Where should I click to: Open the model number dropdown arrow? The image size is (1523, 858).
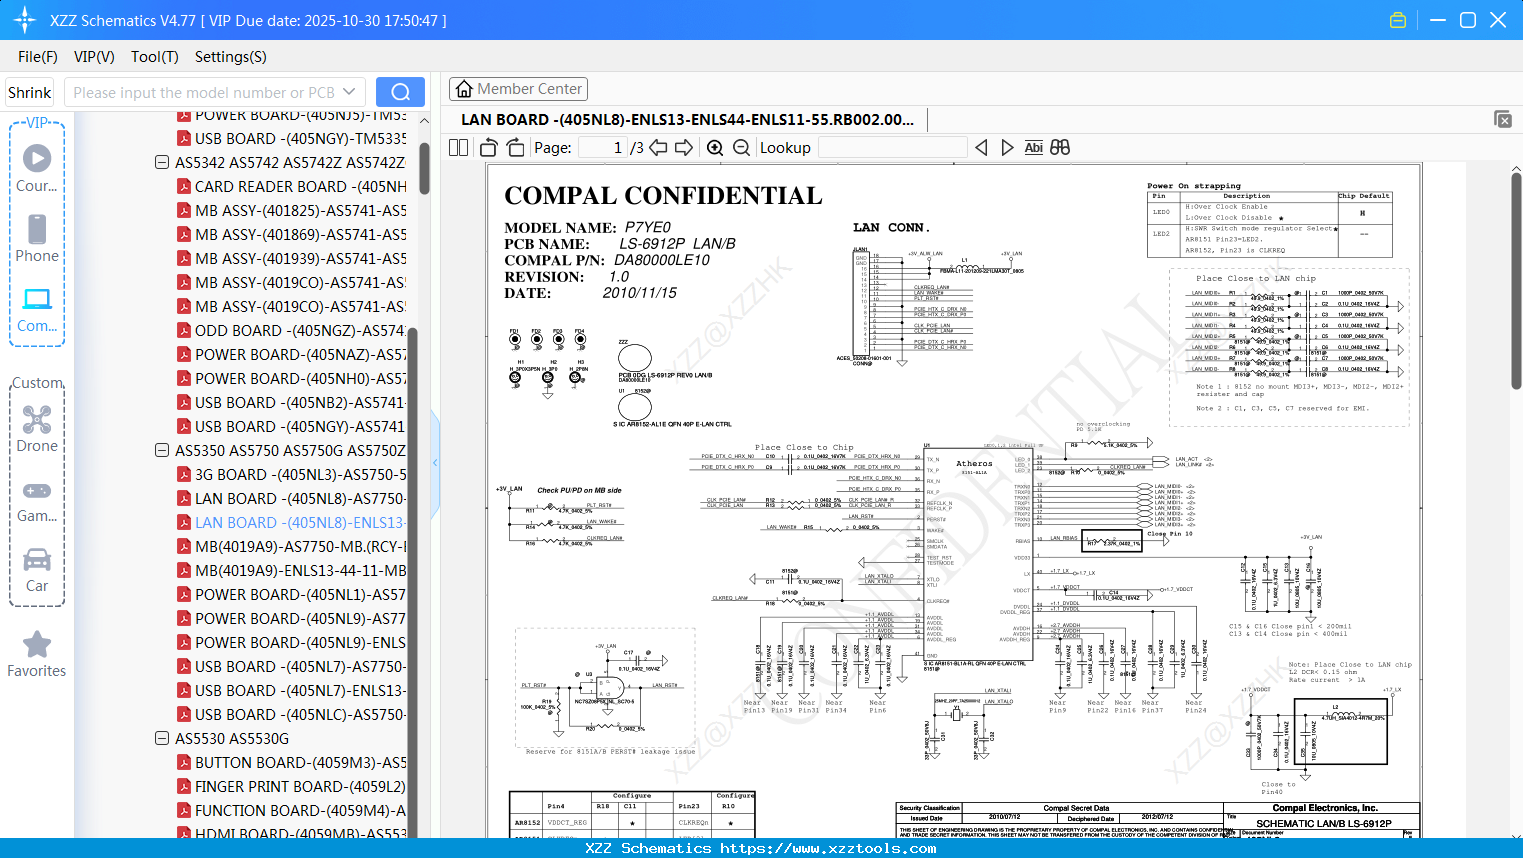point(349,92)
